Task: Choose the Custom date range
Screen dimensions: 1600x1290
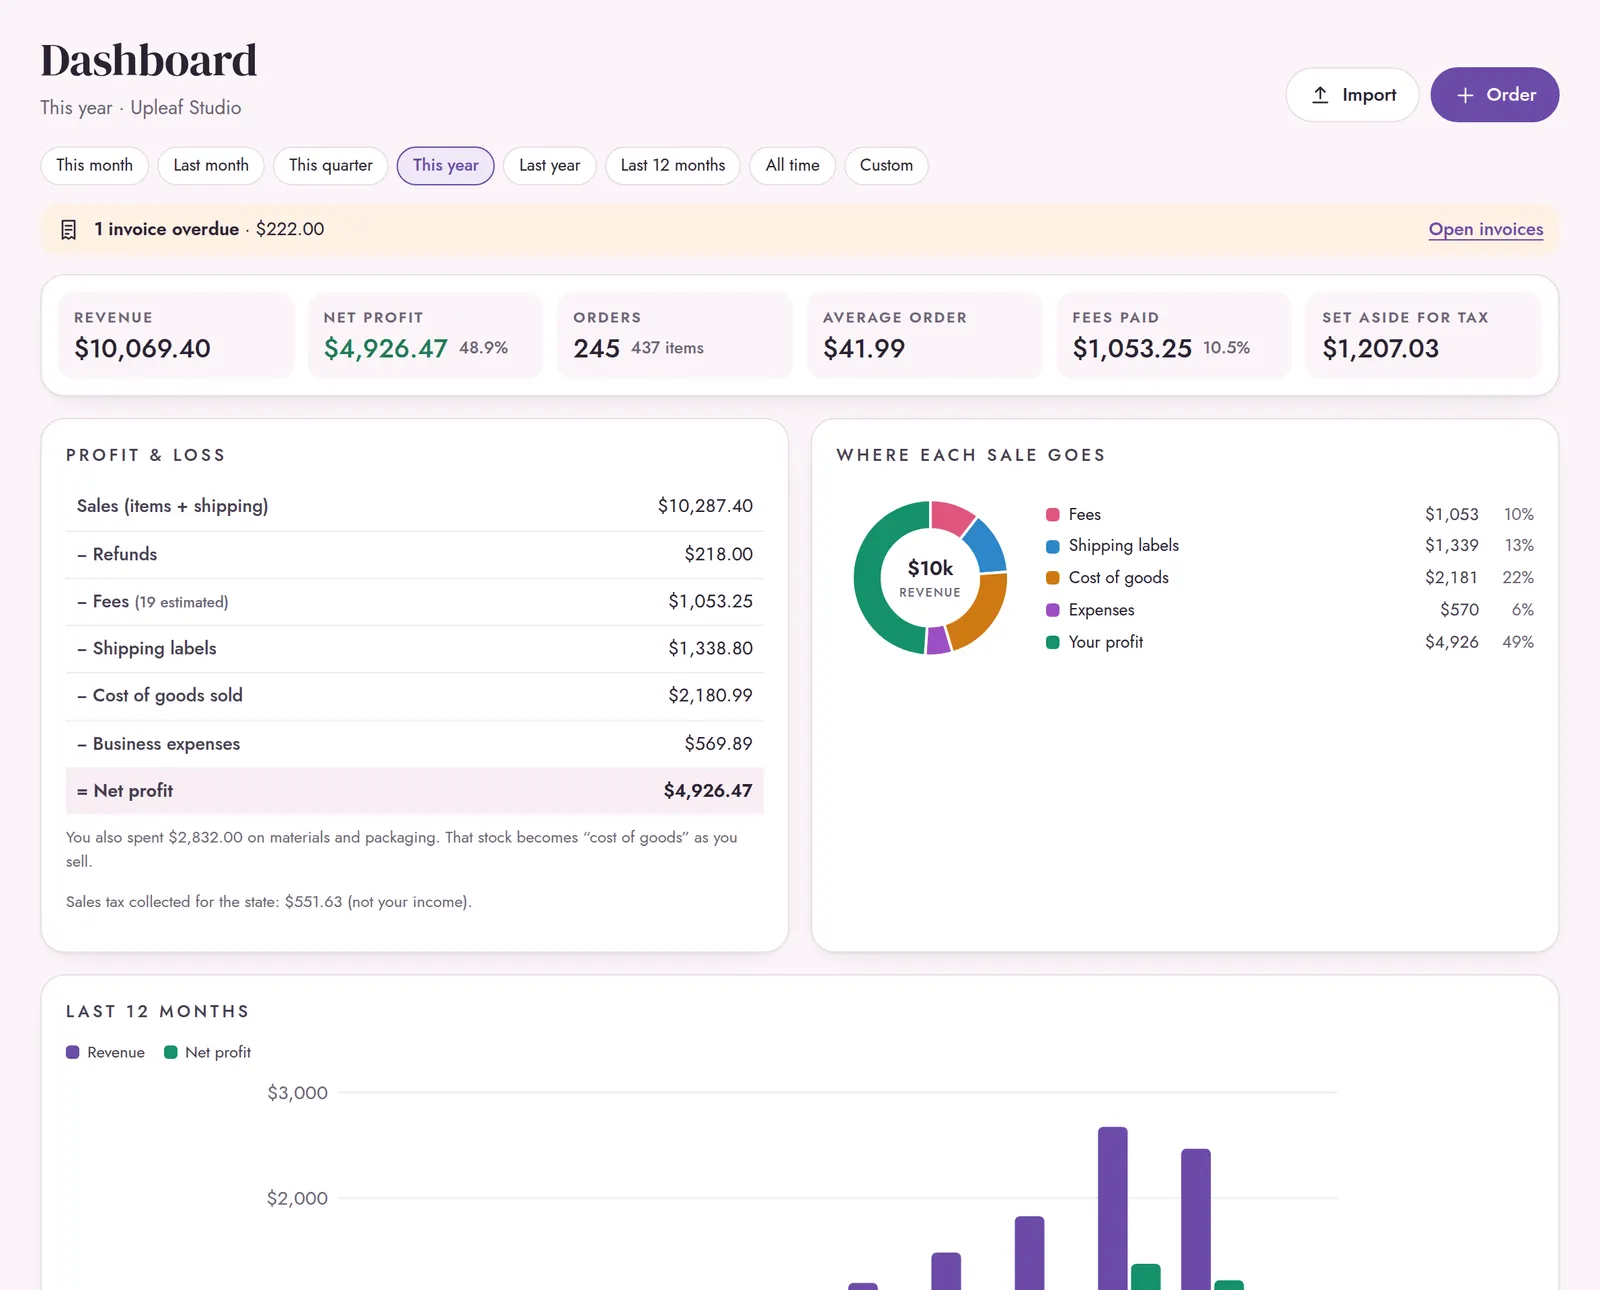Action: click(887, 166)
